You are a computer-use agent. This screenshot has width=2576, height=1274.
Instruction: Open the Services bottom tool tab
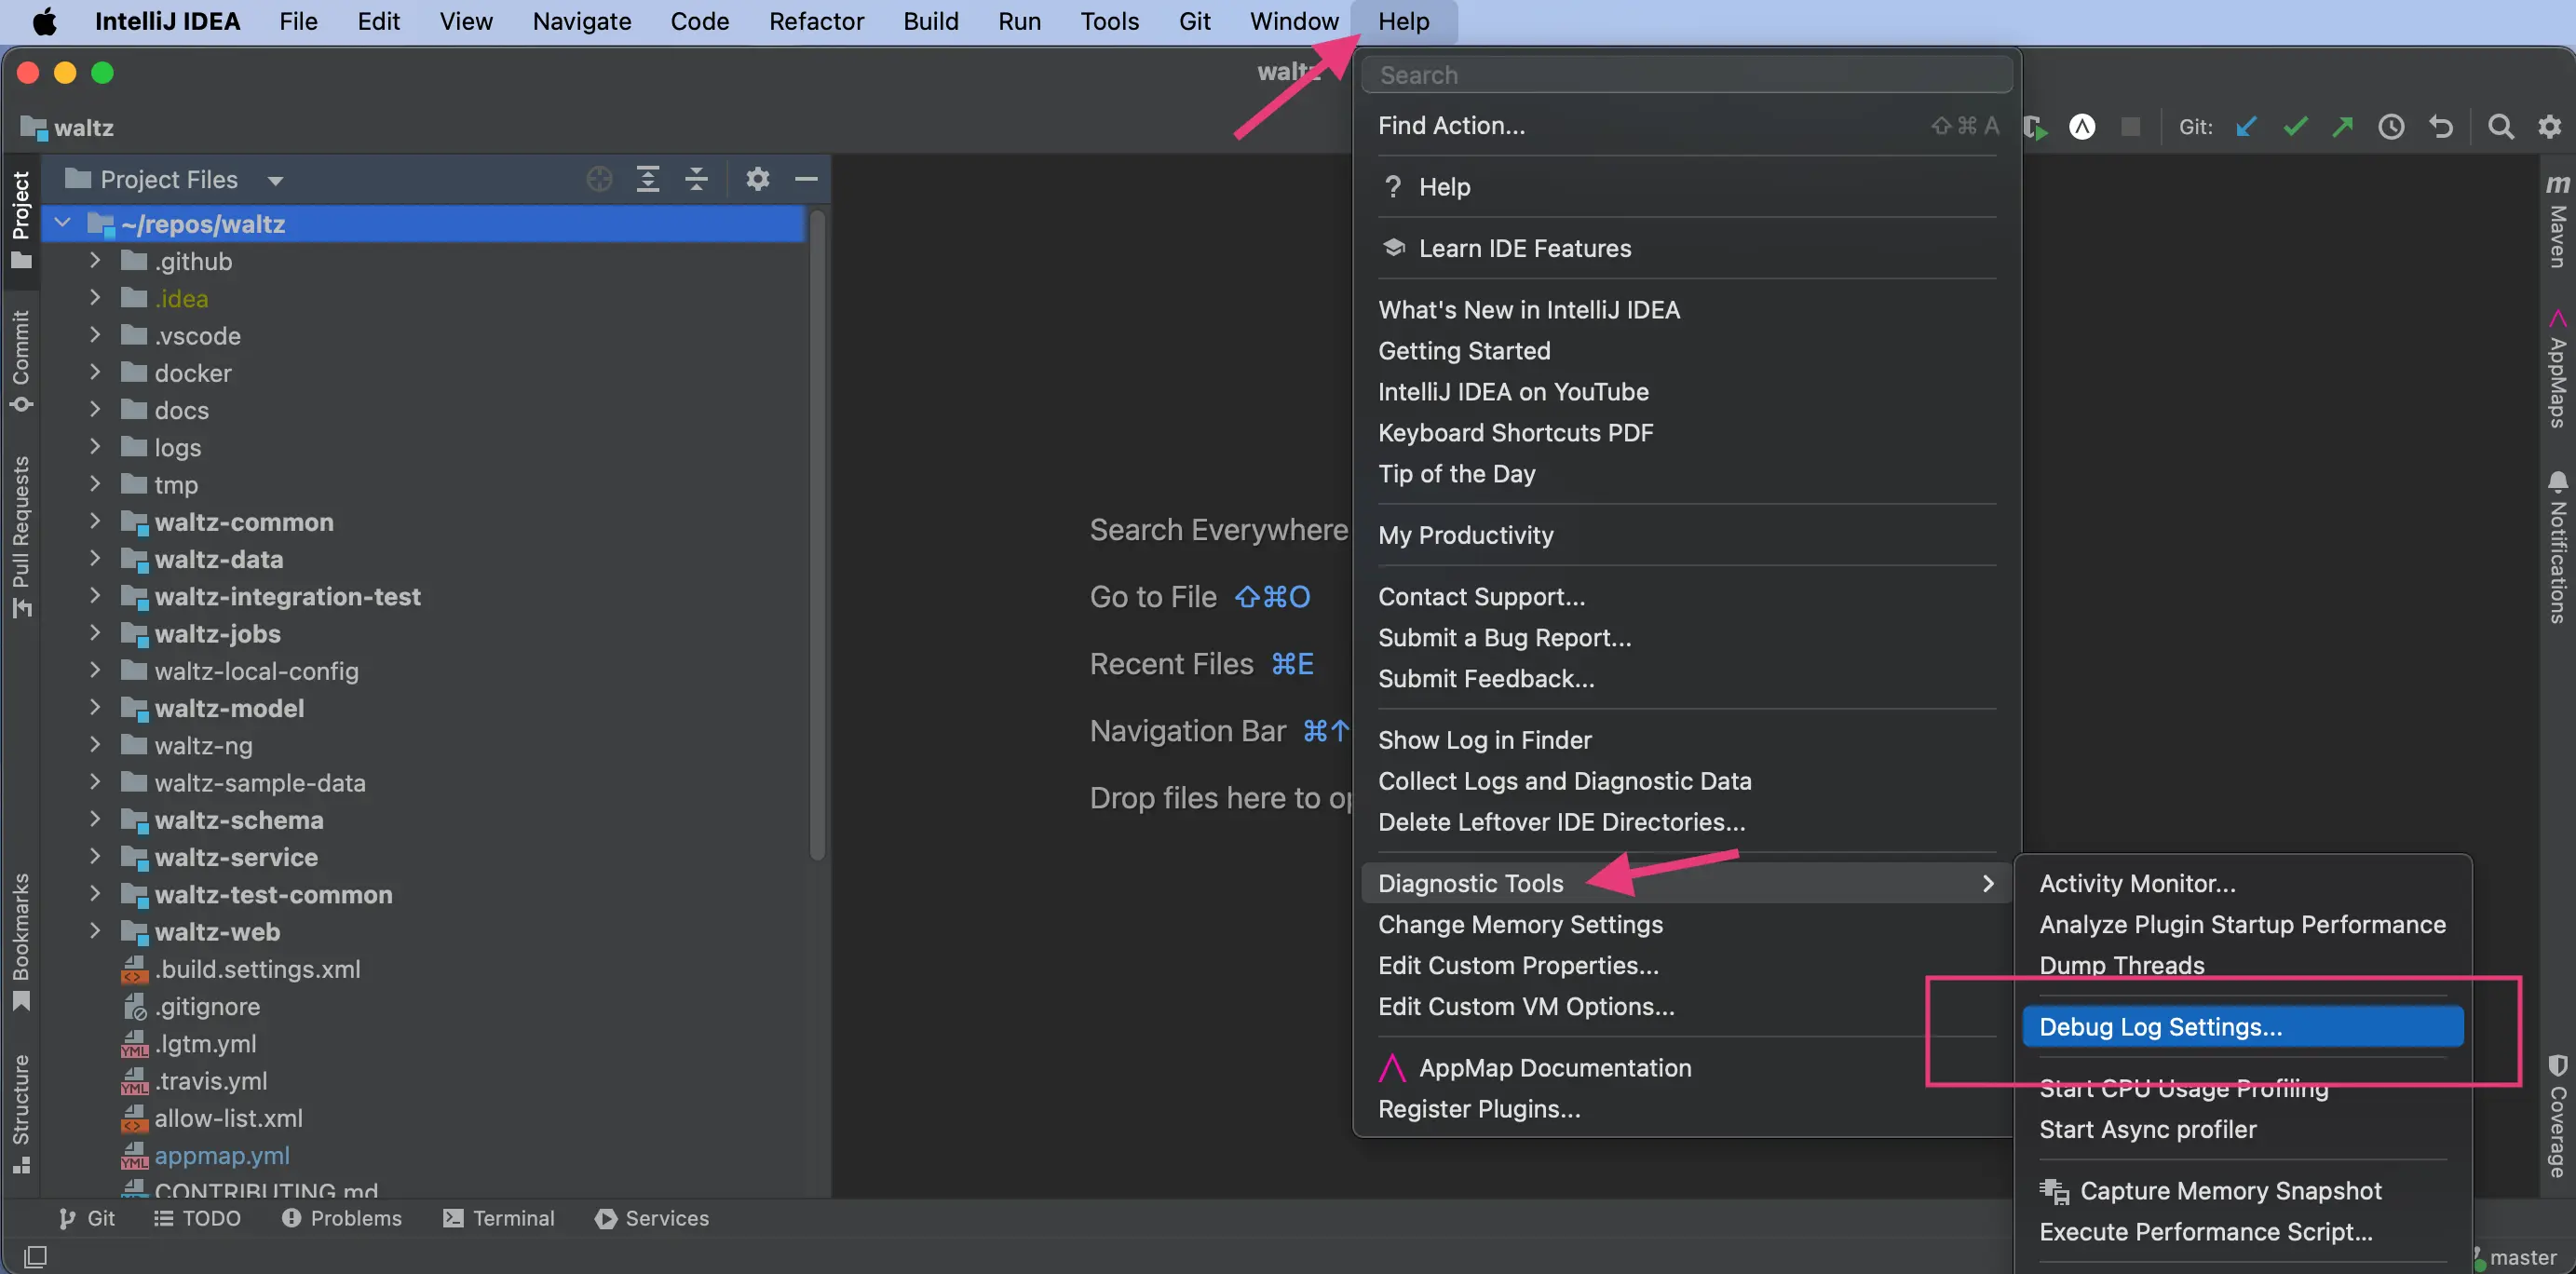click(x=652, y=1218)
